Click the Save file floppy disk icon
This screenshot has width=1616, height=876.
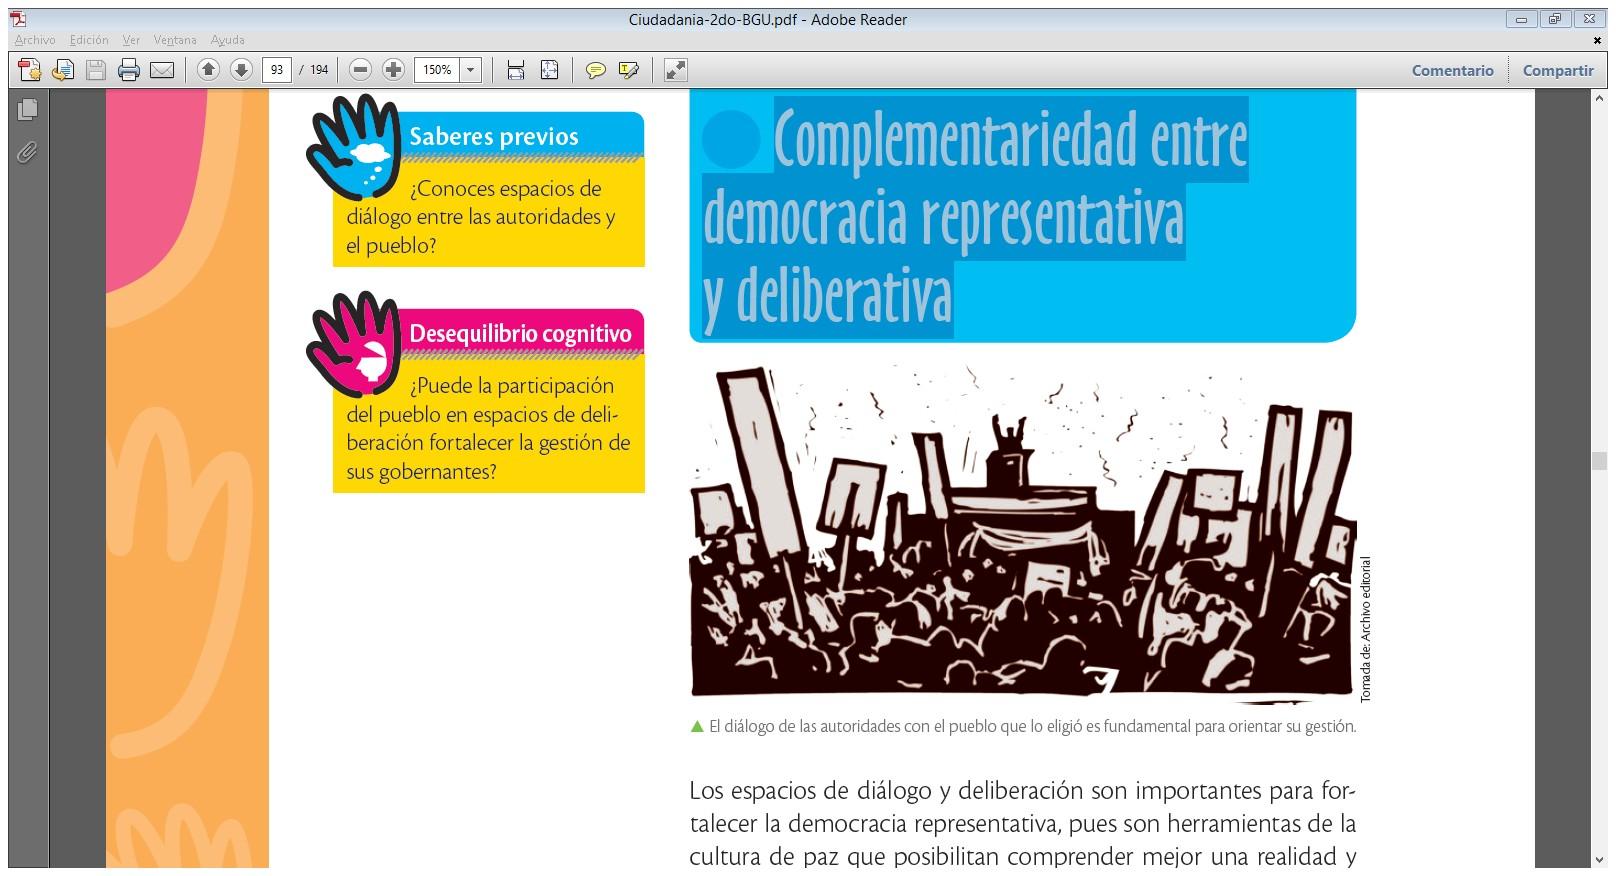click(x=96, y=70)
